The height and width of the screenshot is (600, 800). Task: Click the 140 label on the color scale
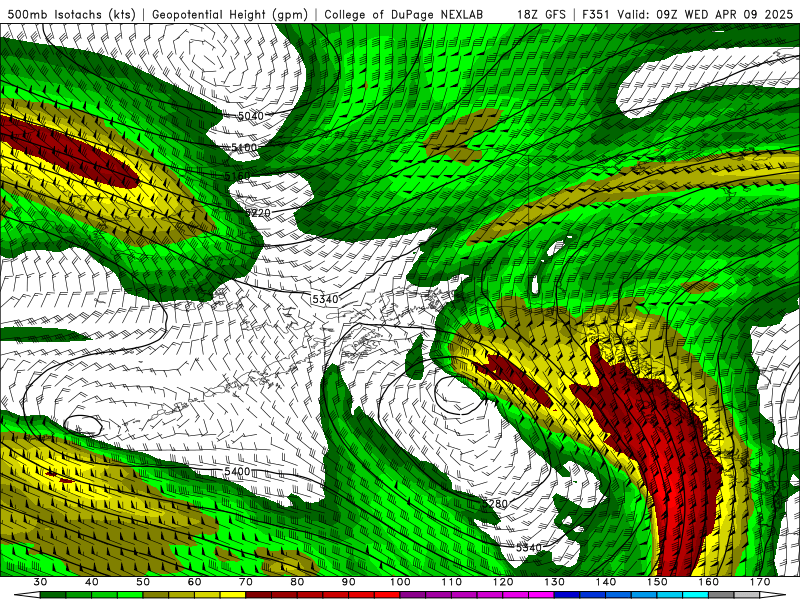606,582
